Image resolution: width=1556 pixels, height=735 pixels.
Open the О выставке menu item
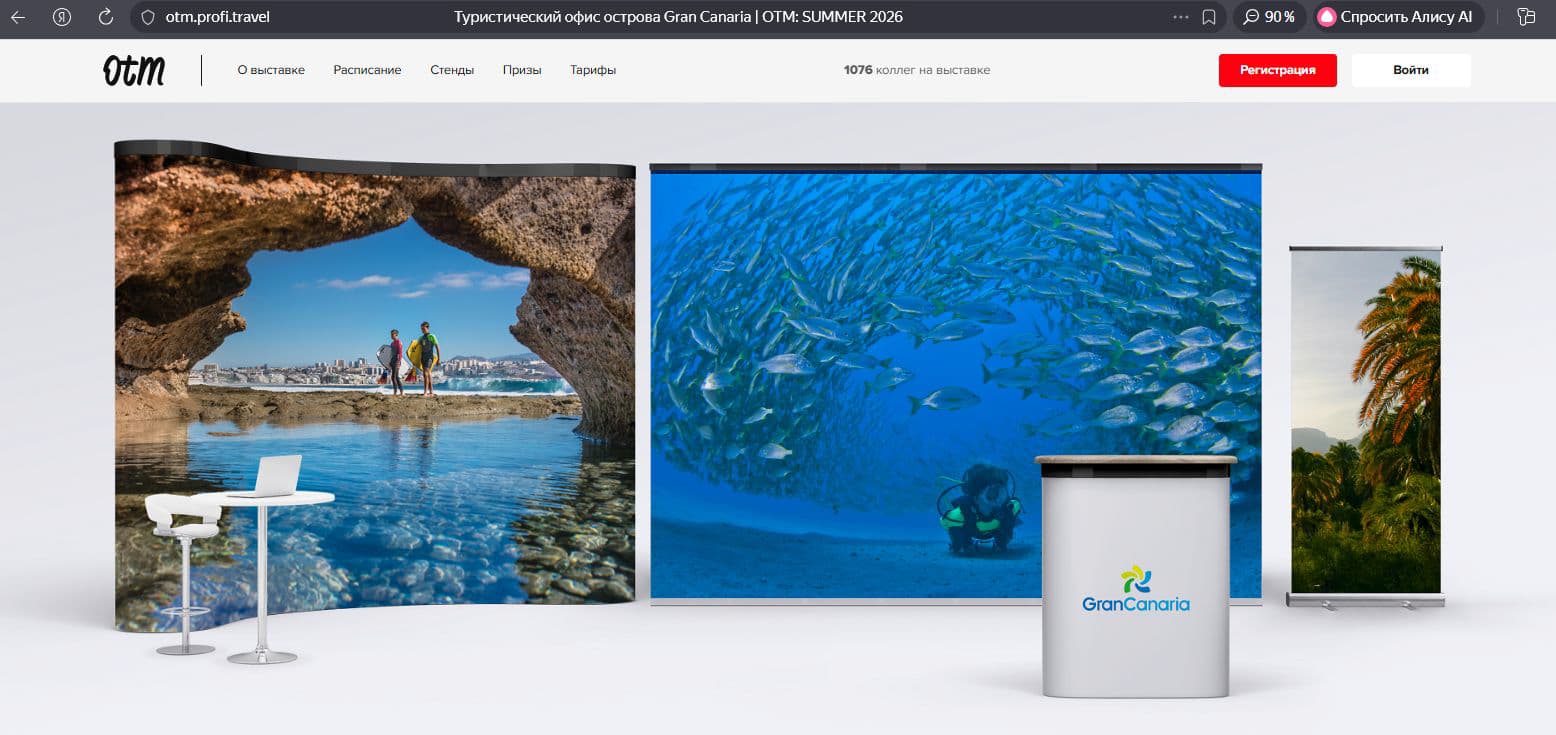[x=271, y=70]
